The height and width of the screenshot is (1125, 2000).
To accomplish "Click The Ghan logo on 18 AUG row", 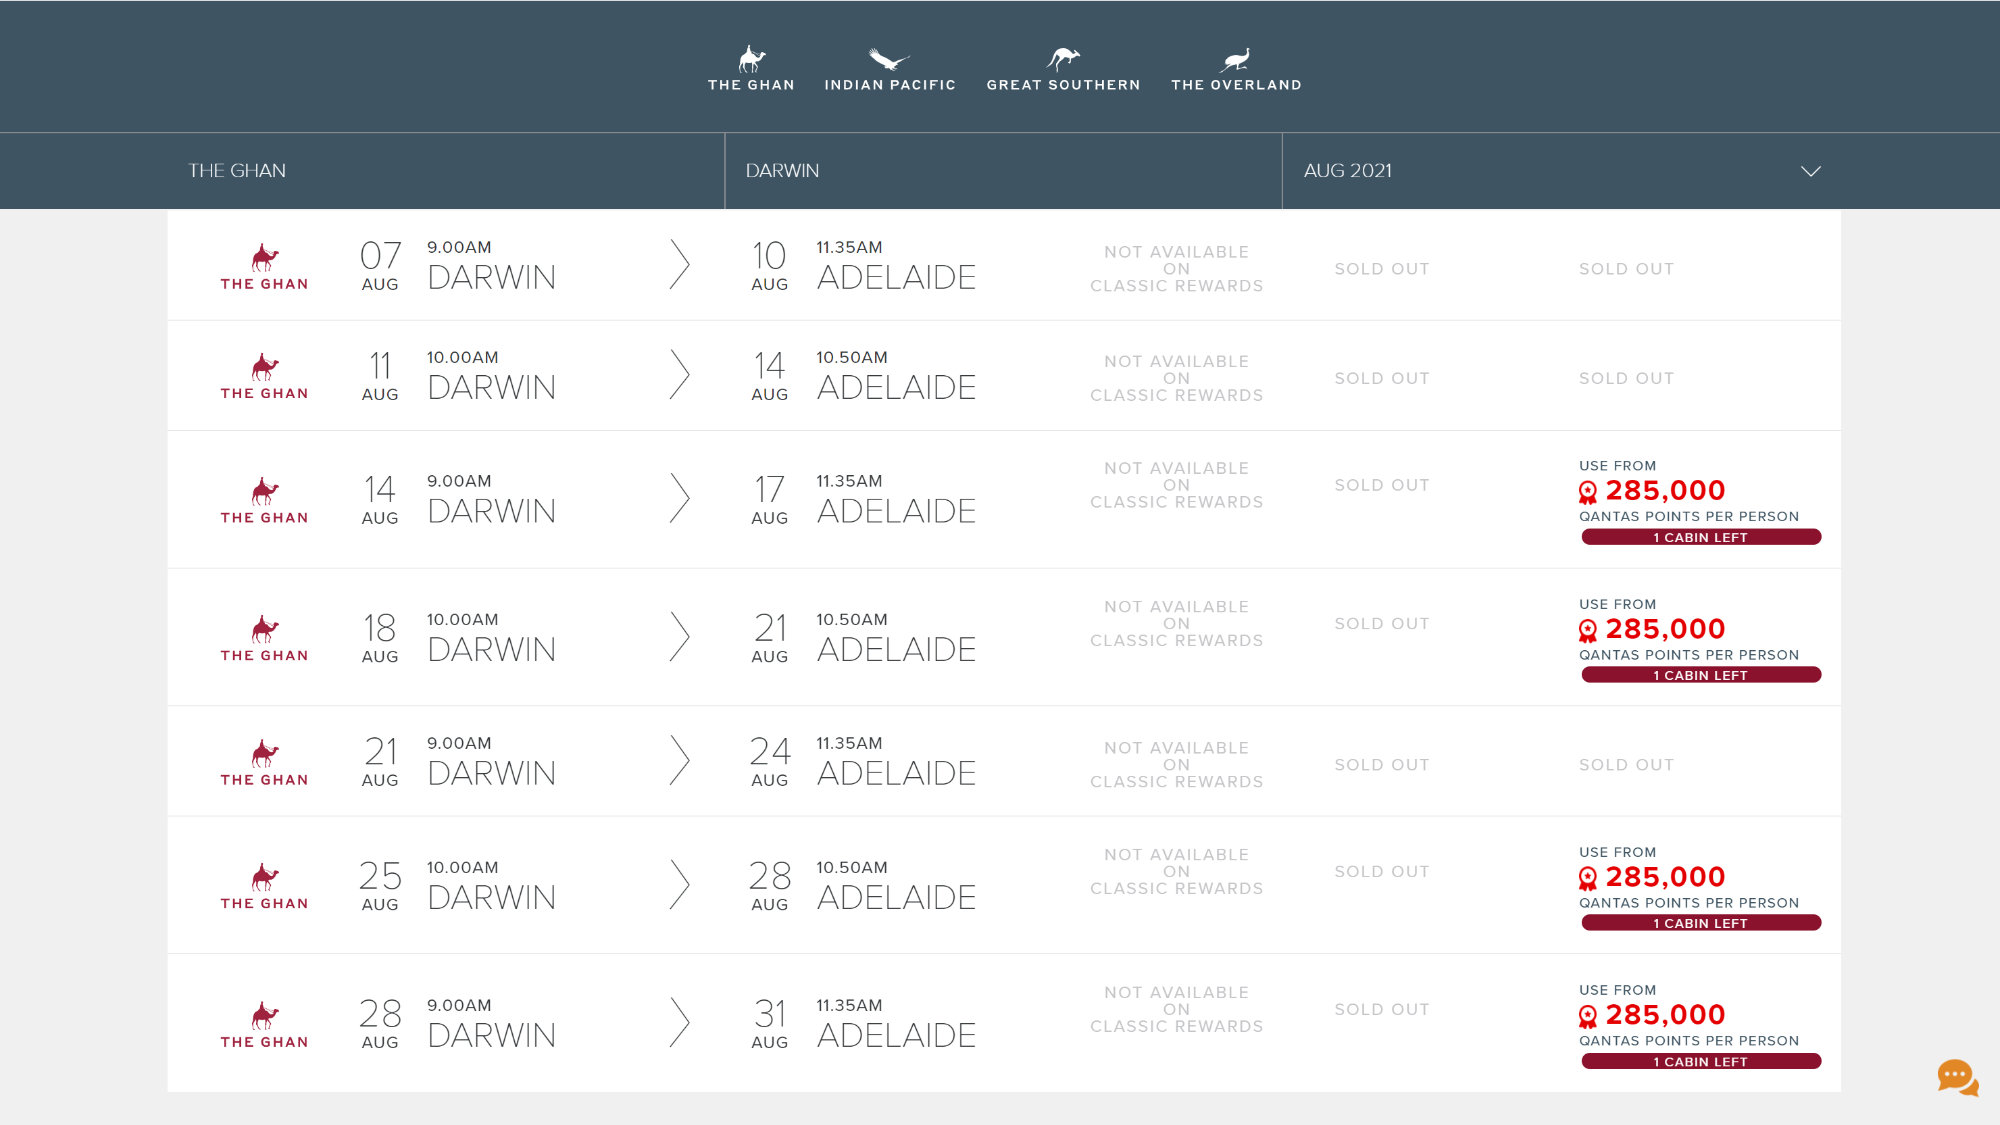I will 264,639.
